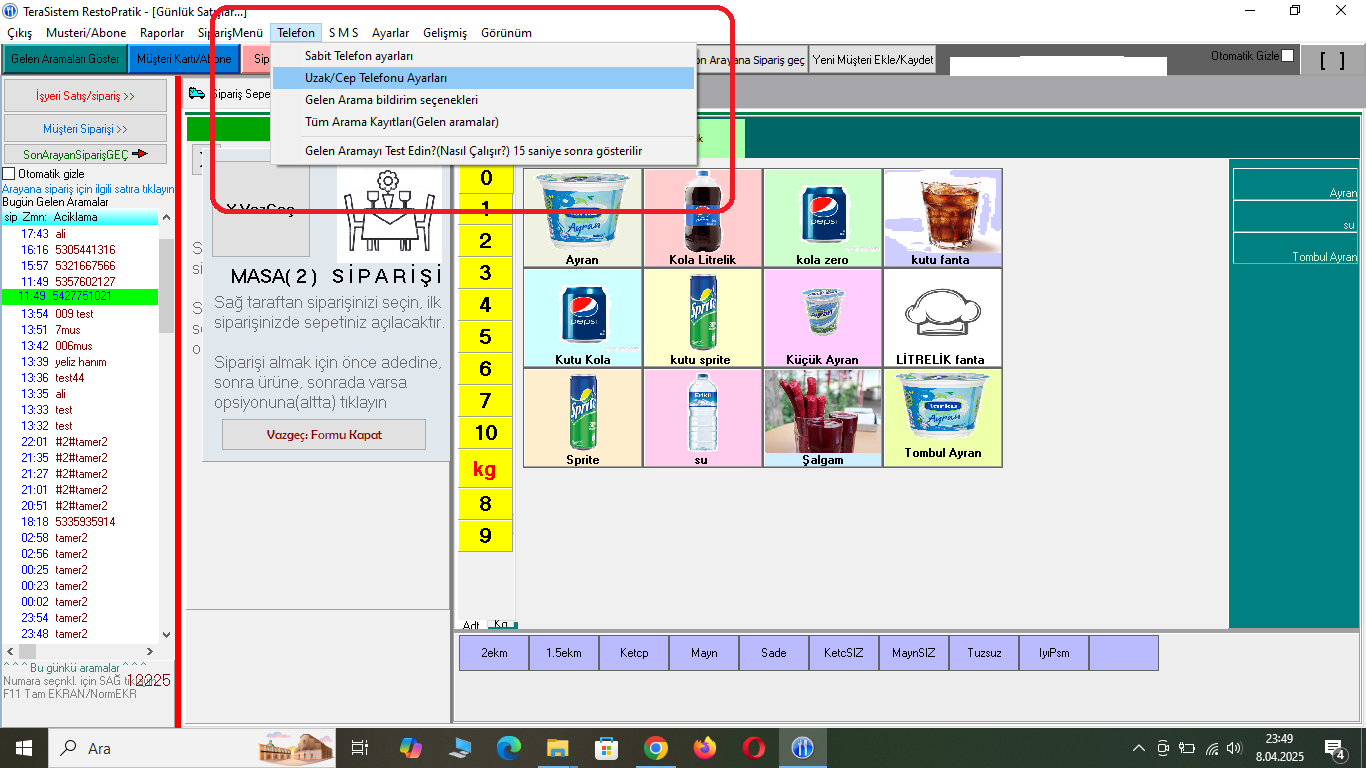Image resolution: width=1366 pixels, height=768 pixels.
Task: Run Gelen Aramayı Test Edin entry
Action: click(483, 151)
